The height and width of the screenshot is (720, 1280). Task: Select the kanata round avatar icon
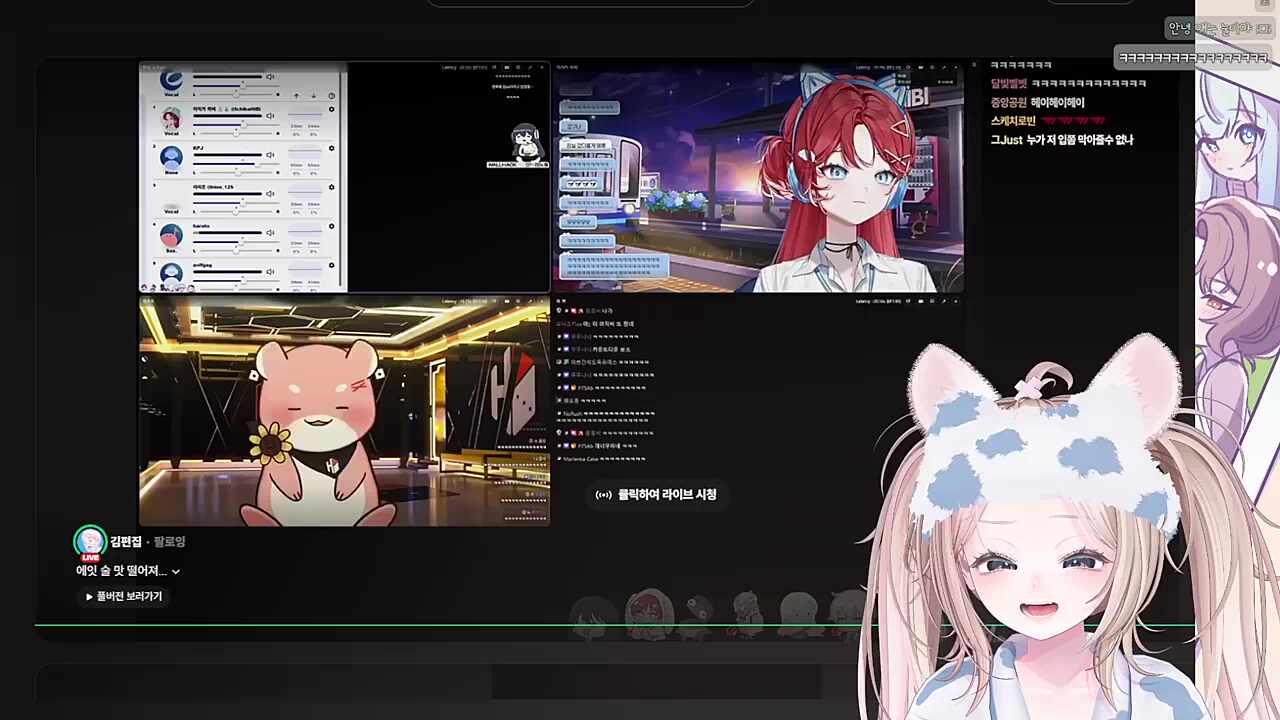[x=171, y=235]
